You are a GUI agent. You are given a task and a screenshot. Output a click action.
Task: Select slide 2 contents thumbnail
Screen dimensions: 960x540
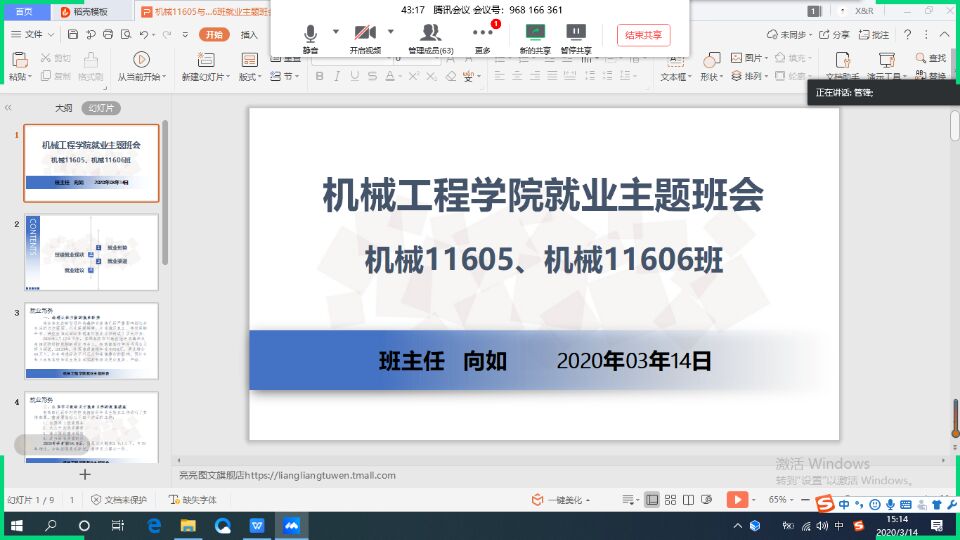click(91, 252)
